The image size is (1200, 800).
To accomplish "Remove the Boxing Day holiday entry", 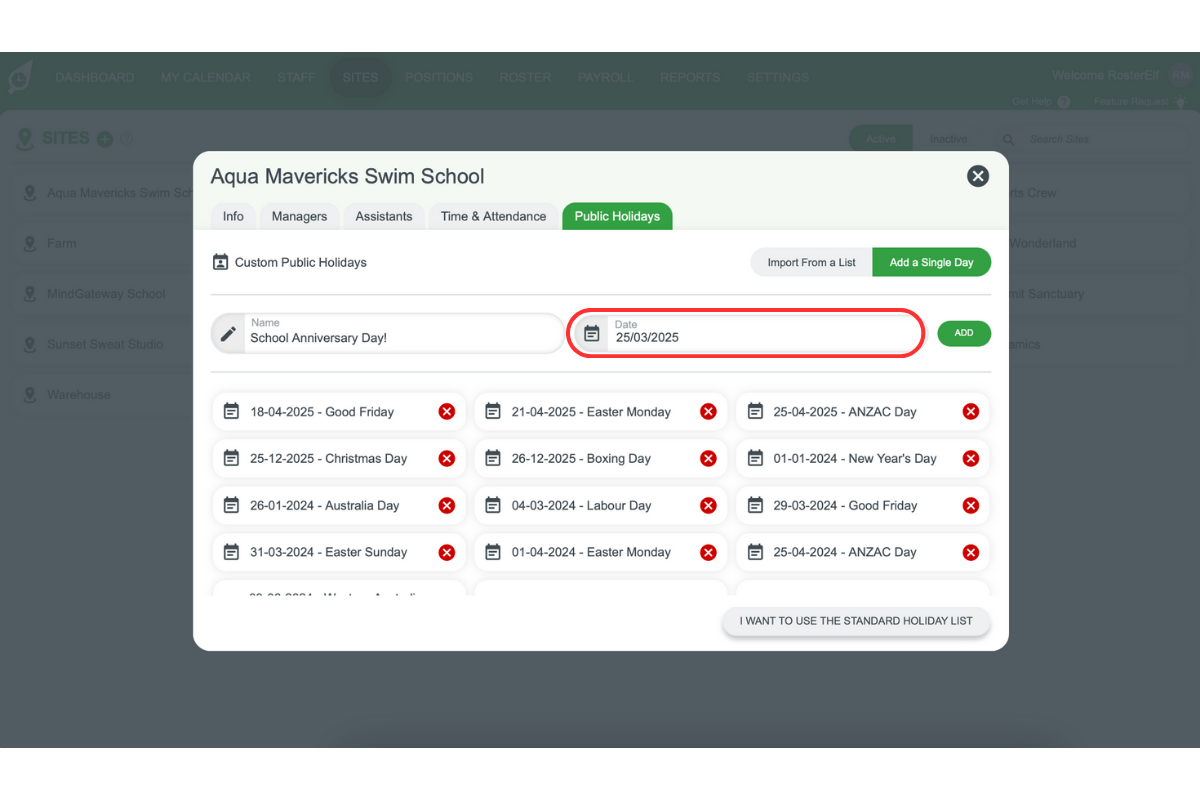I will tap(708, 459).
